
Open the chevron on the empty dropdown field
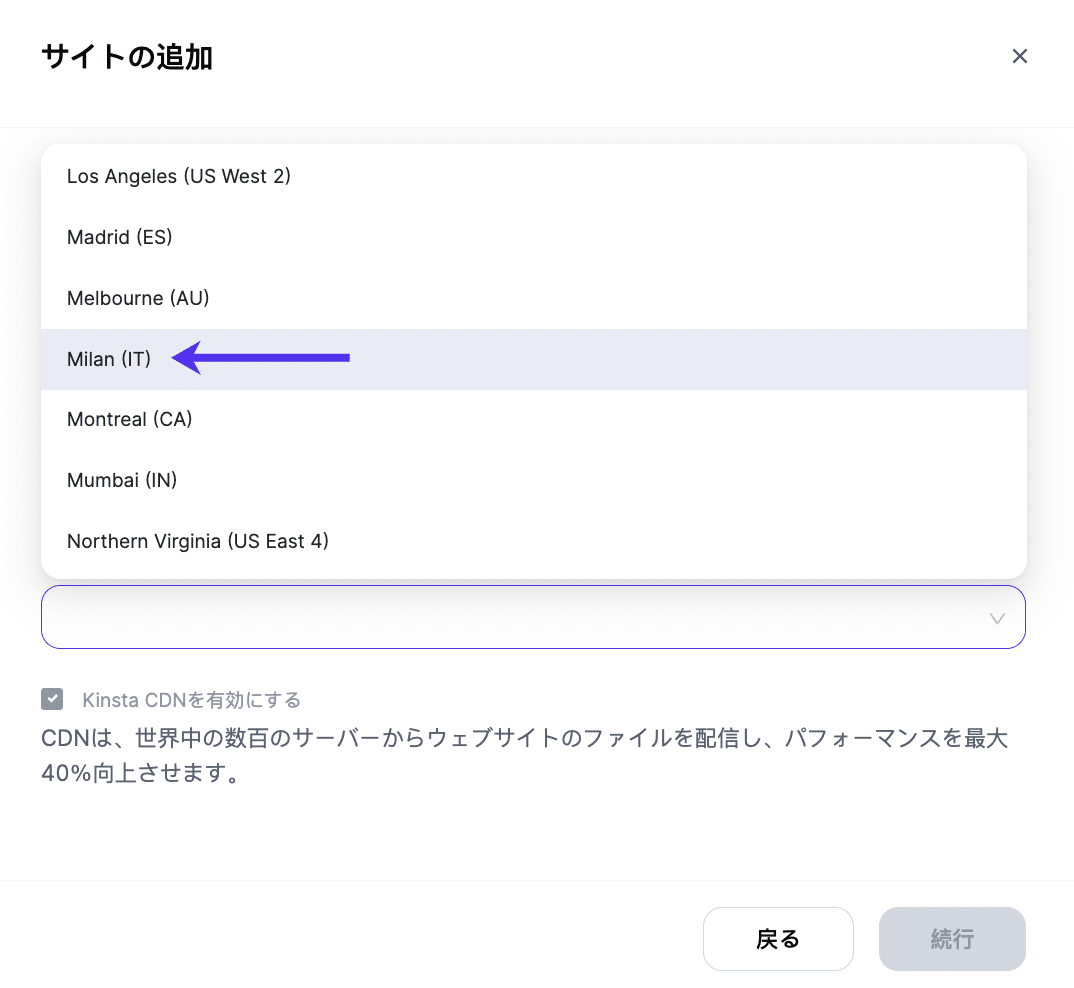click(x=996, y=618)
